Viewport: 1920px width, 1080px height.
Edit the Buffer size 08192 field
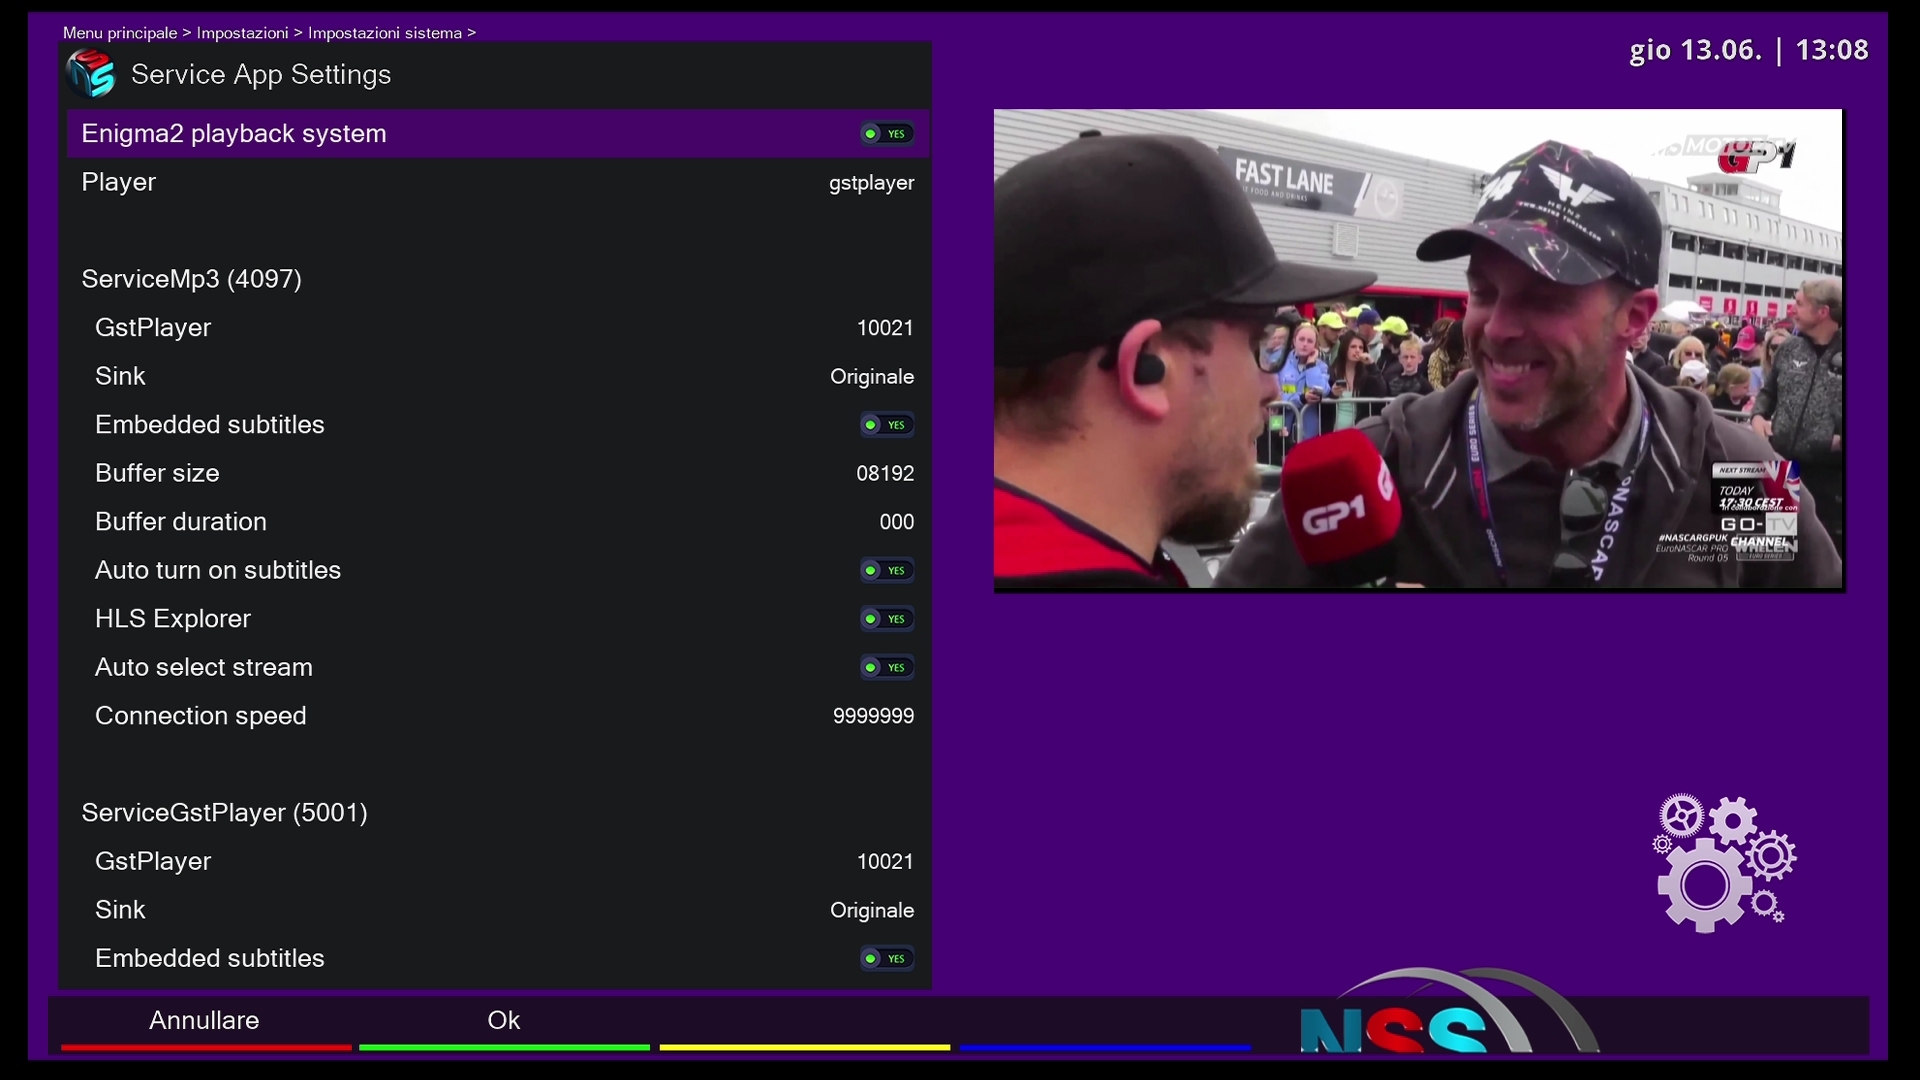click(884, 474)
